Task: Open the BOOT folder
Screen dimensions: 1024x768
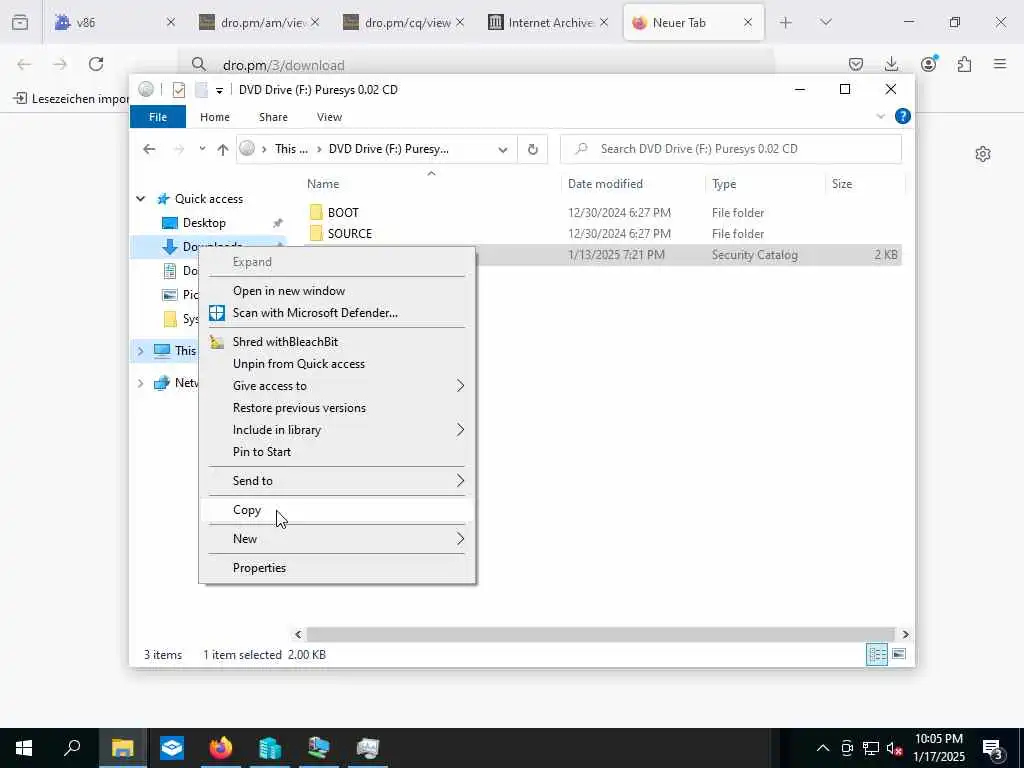Action: (343, 212)
